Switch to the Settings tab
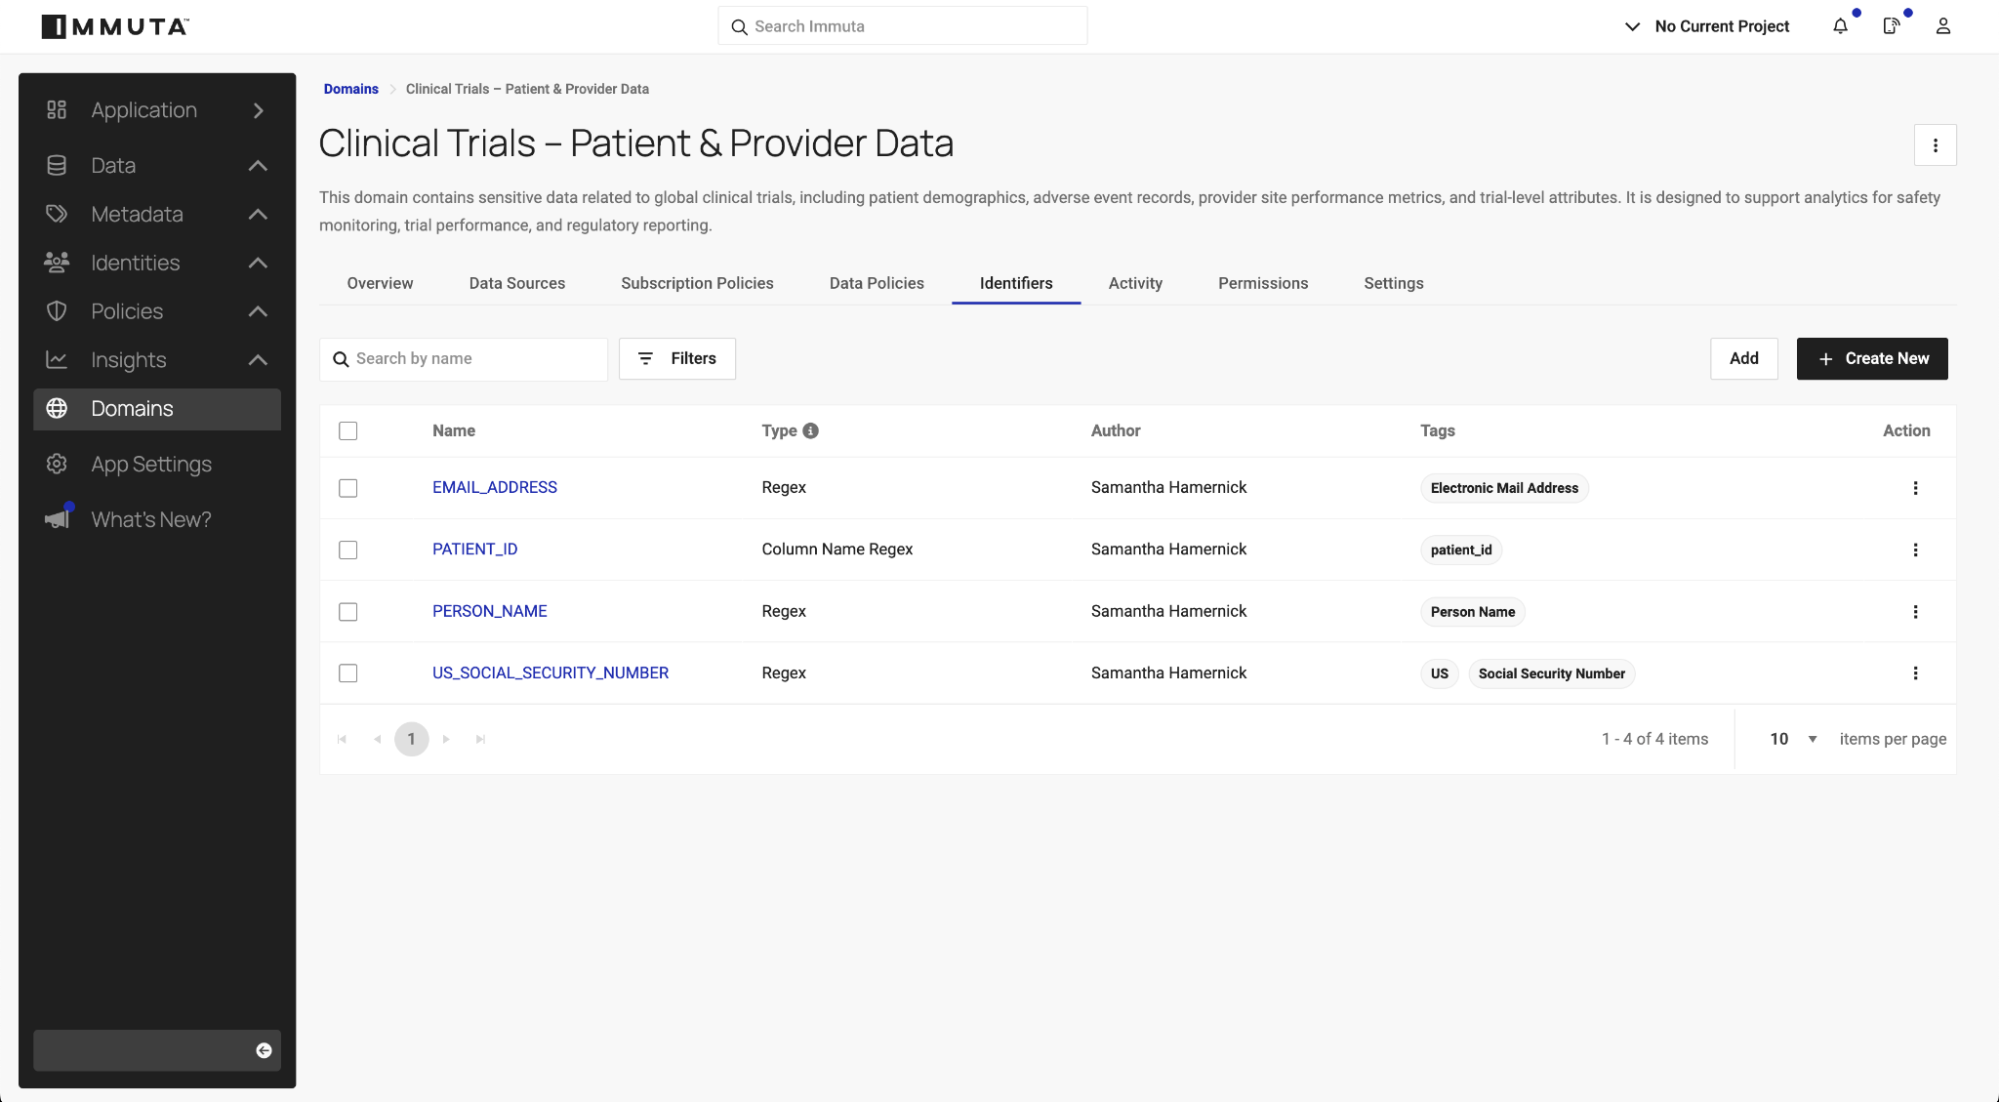Screen dimensions: 1999x1102 coord(1393,283)
